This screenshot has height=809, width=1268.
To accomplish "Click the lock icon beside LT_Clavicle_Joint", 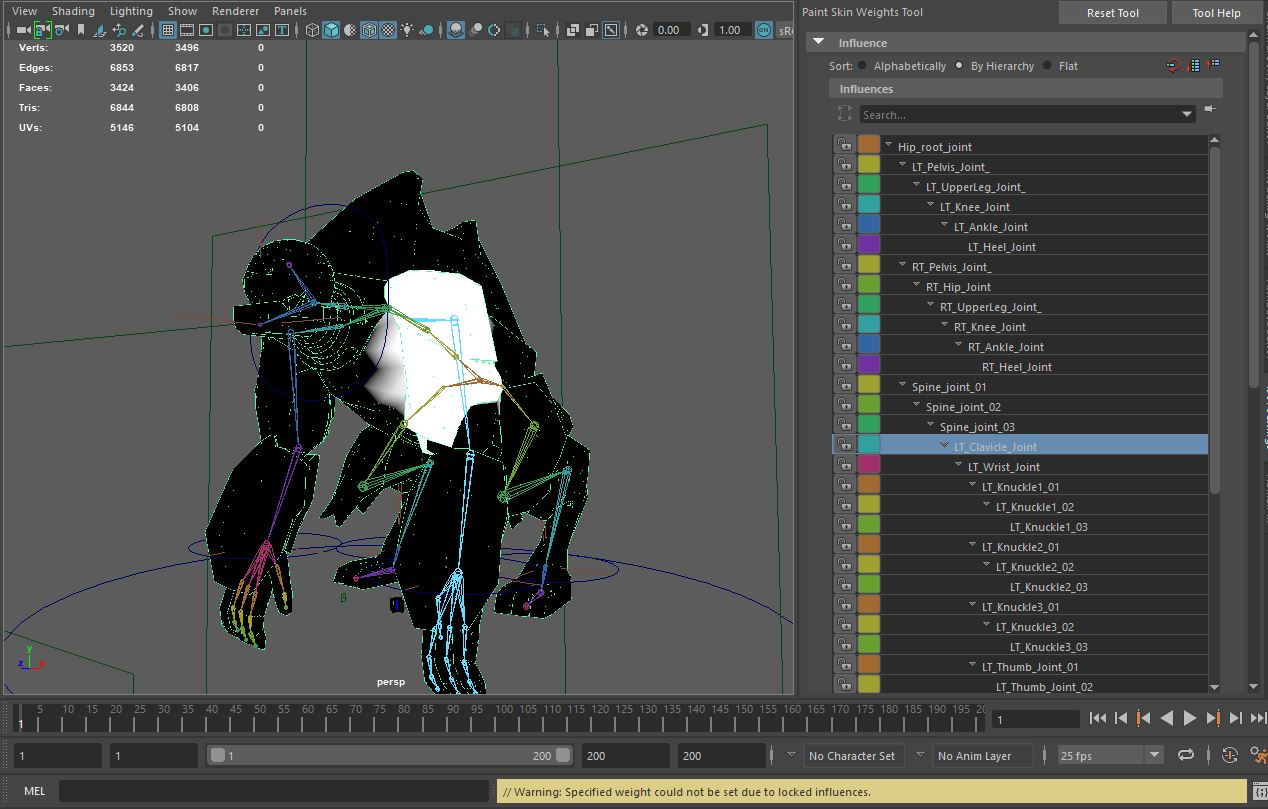I will (x=846, y=445).
